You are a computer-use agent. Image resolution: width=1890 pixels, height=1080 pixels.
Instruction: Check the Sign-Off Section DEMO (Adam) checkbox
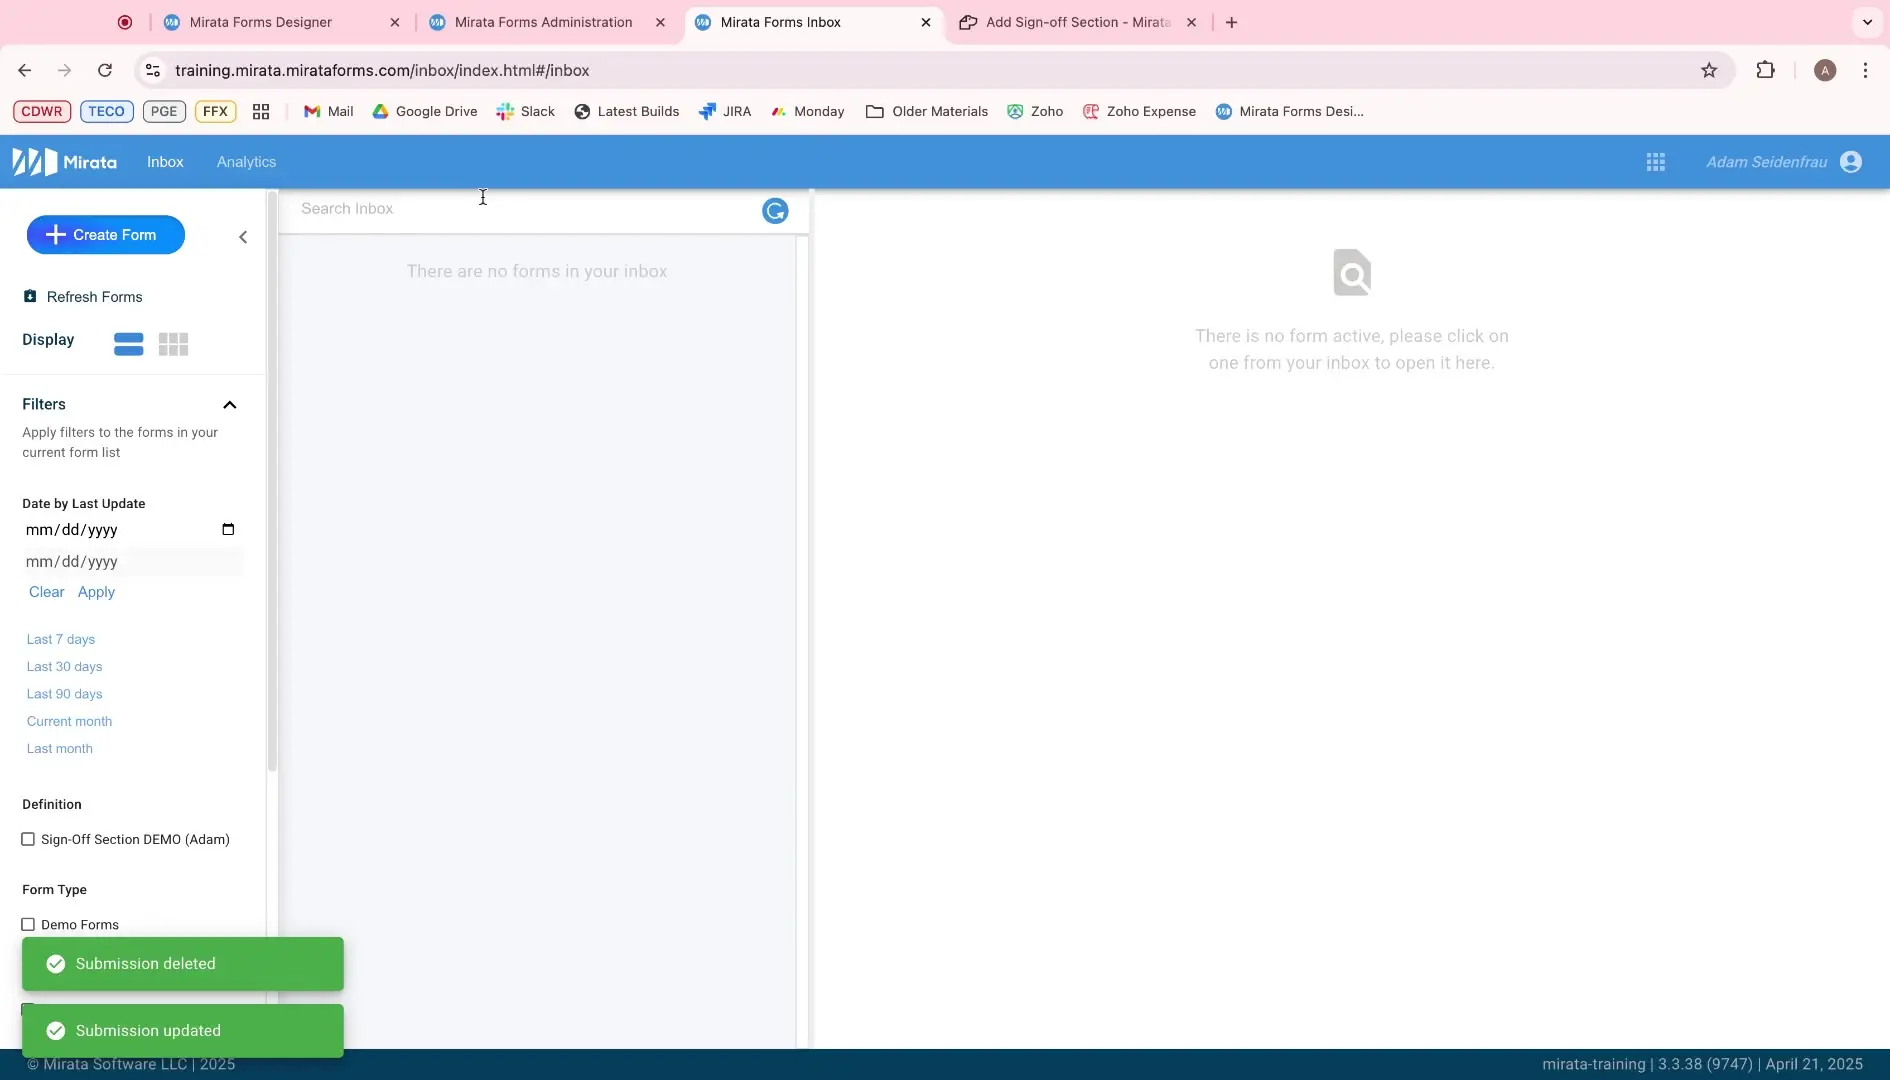(x=29, y=839)
